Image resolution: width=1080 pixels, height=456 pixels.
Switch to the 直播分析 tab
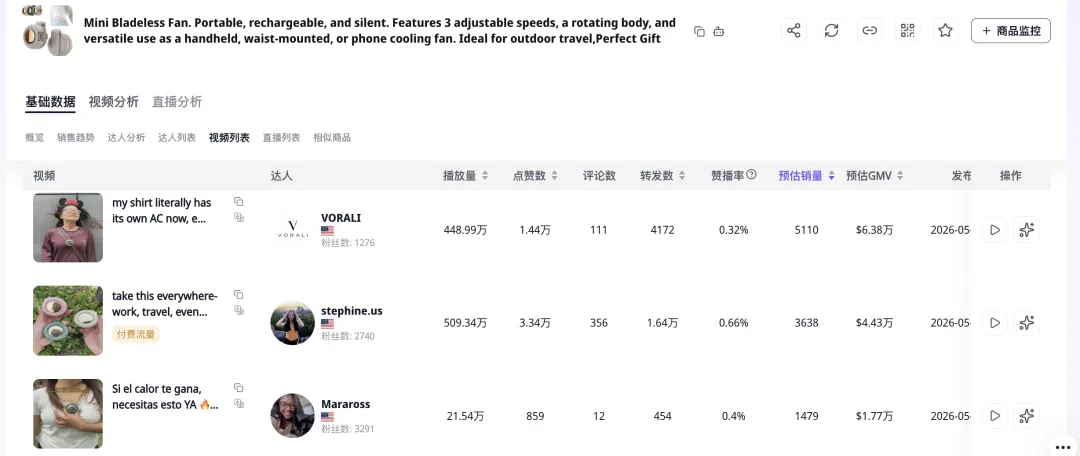click(x=177, y=102)
